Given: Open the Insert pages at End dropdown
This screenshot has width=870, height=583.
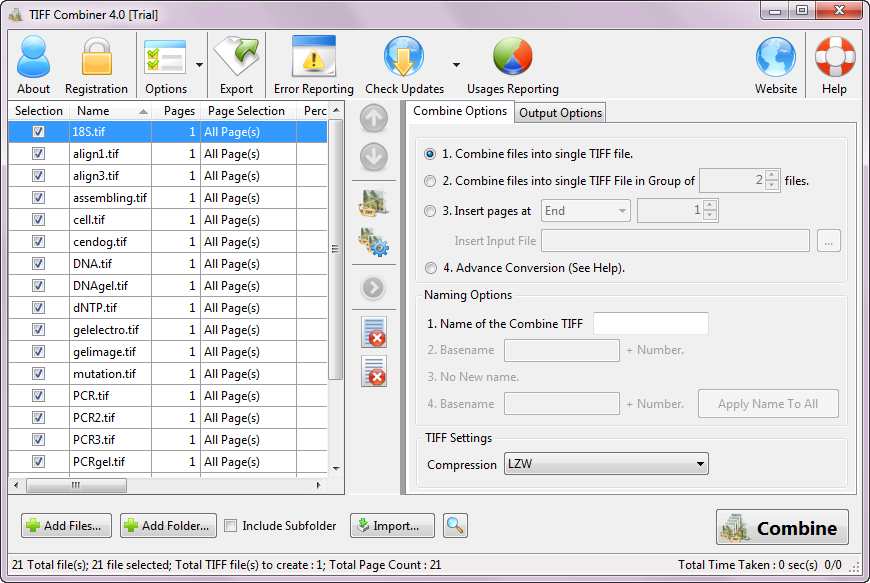Looking at the screenshot, I should (x=585, y=211).
